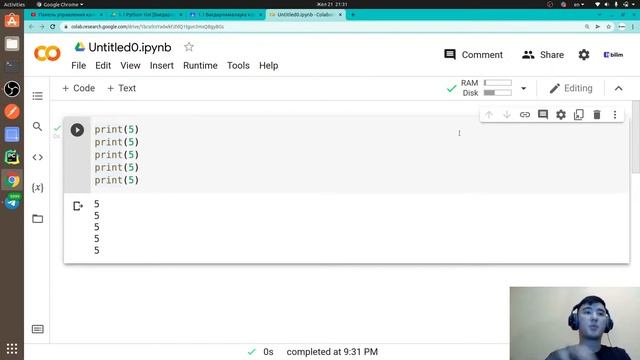Open the code snippets sidebar icon
The image size is (640, 360).
pos(38,157)
